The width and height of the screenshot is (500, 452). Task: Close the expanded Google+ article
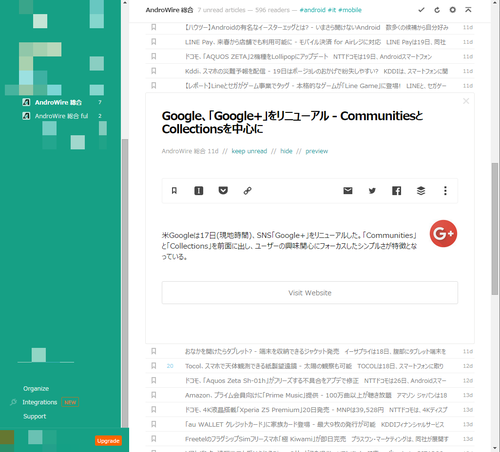pos(466,101)
